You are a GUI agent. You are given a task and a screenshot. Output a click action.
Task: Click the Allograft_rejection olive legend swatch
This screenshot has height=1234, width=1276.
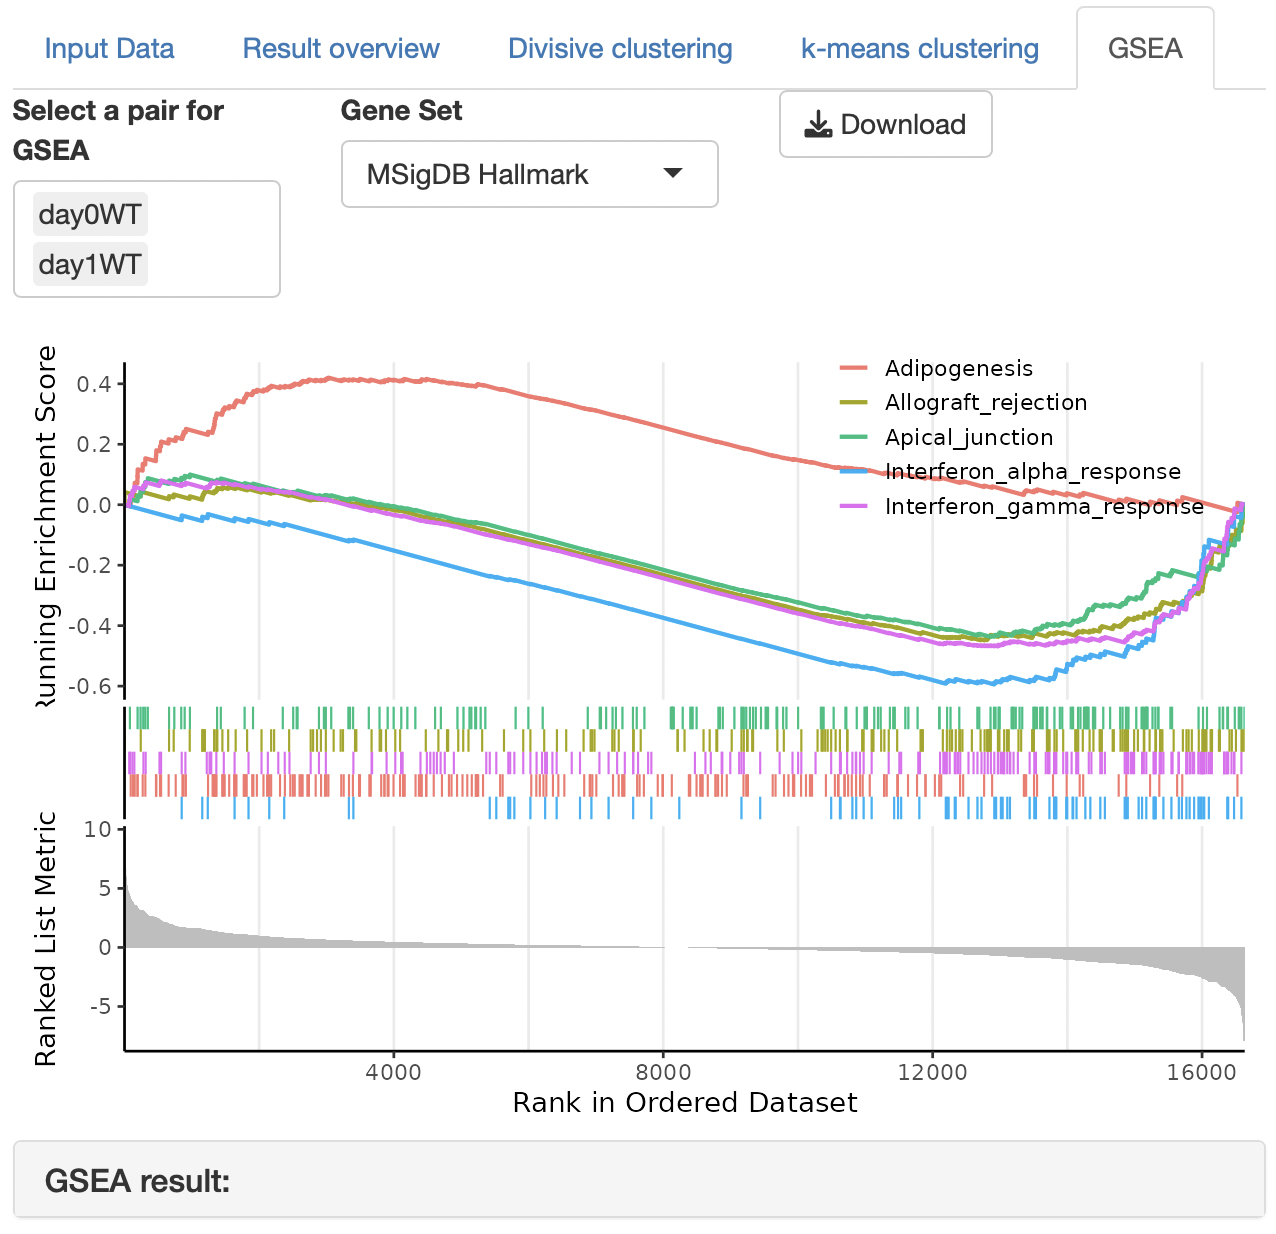click(x=853, y=403)
